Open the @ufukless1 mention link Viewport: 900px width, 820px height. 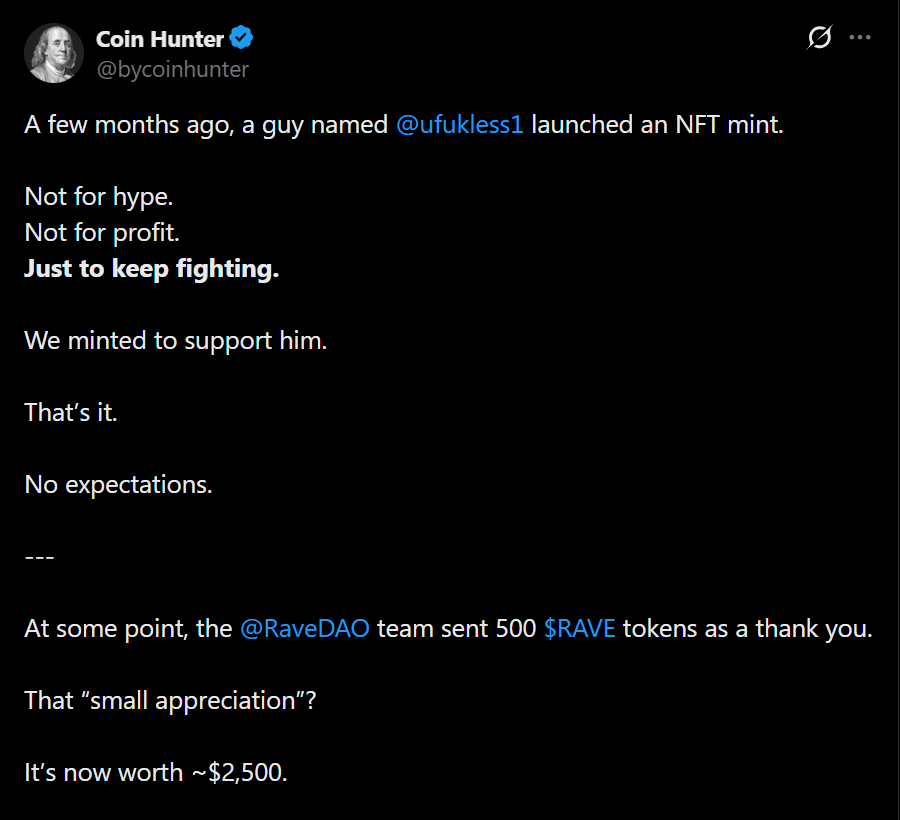460,126
